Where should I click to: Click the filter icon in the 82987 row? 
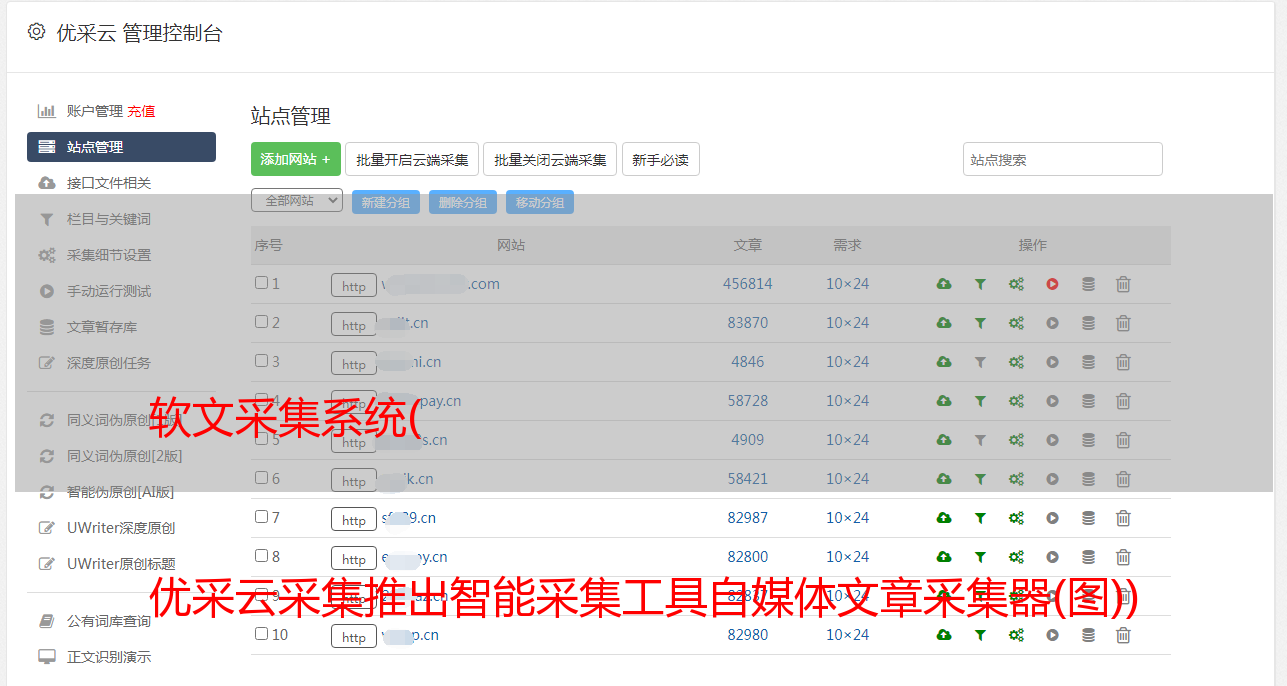[x=980, y=518]
